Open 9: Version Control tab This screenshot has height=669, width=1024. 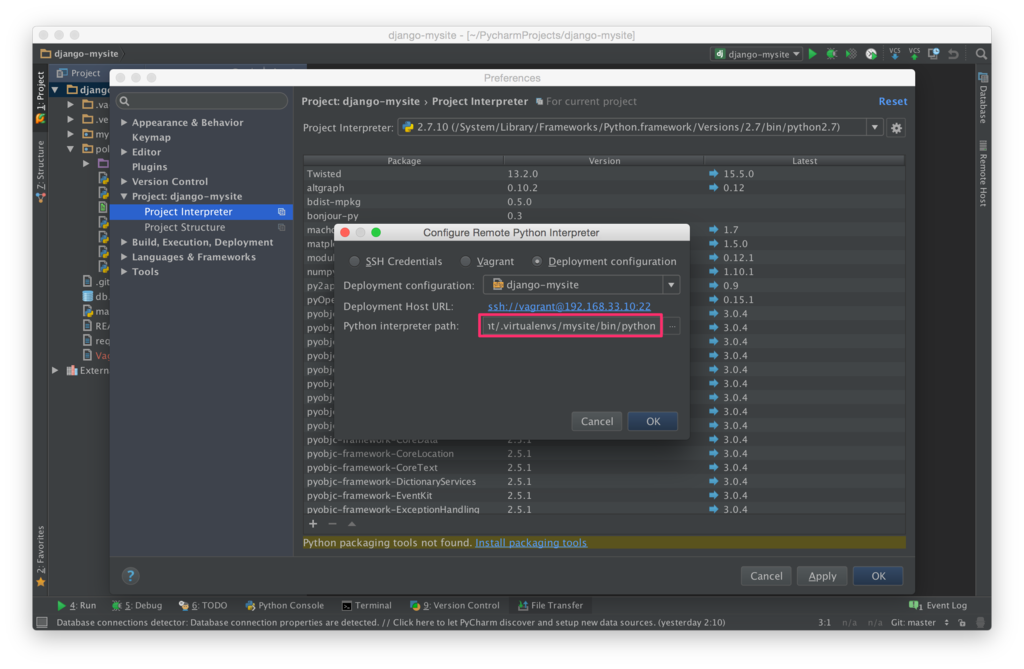455,606
